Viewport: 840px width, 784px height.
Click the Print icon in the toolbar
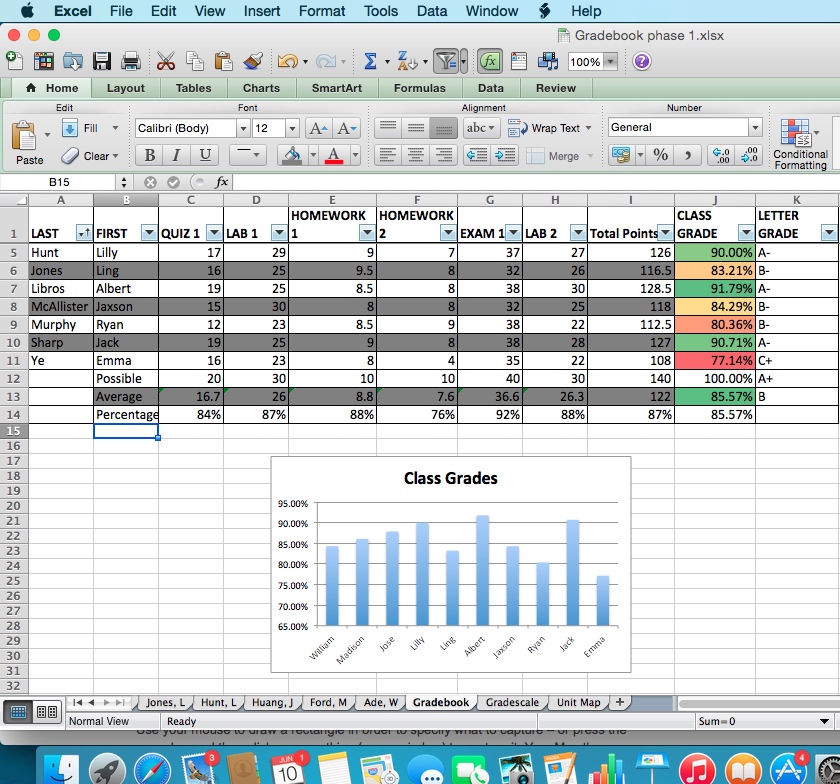pyautogui.click(x=130, y=62)
